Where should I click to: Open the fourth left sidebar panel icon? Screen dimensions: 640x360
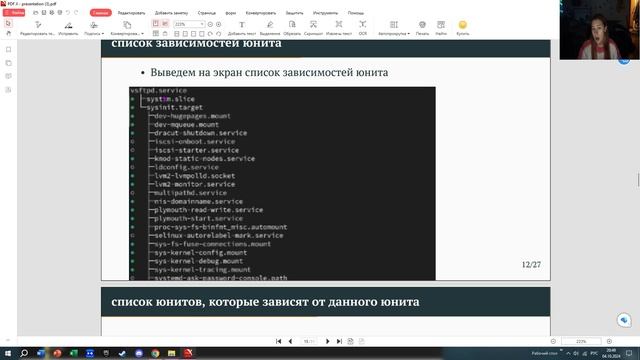pyautogui.click(x=8, y=89)
